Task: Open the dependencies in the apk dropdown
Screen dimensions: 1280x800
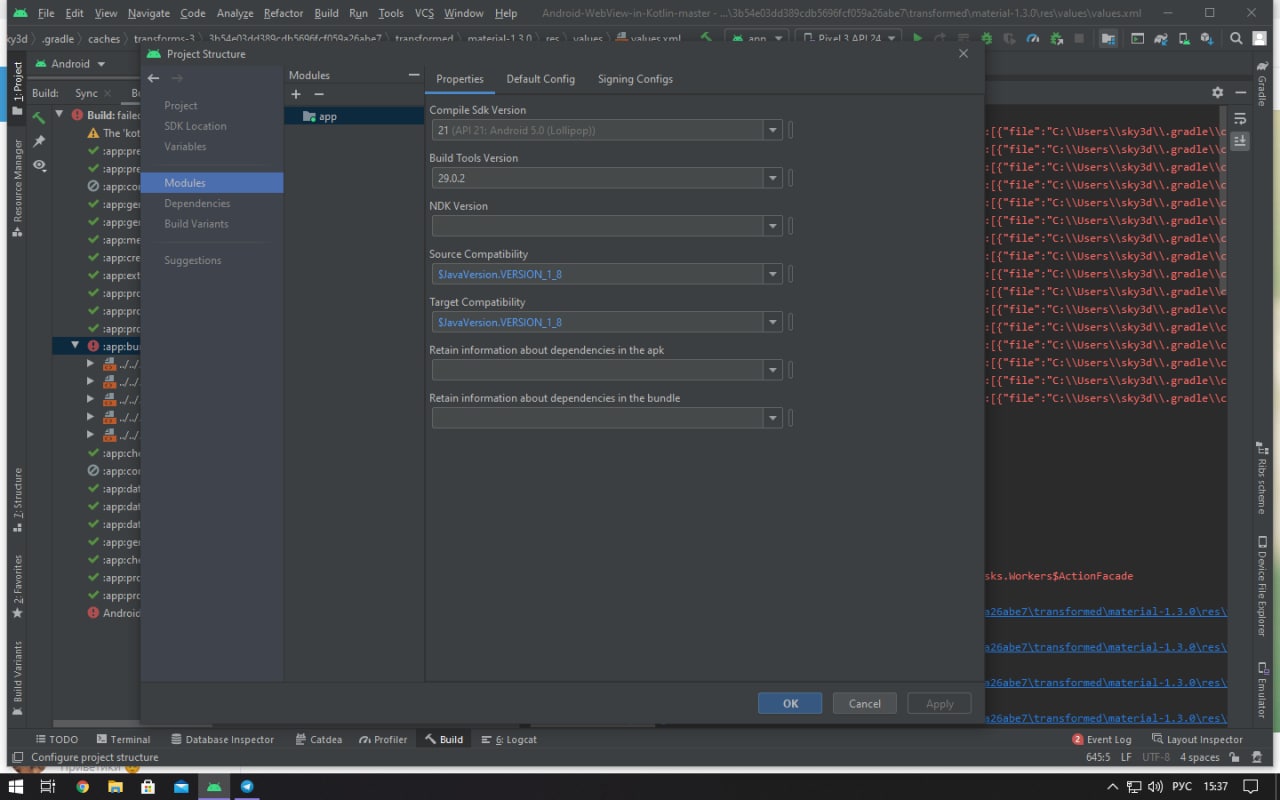Action: pos(772,370)
